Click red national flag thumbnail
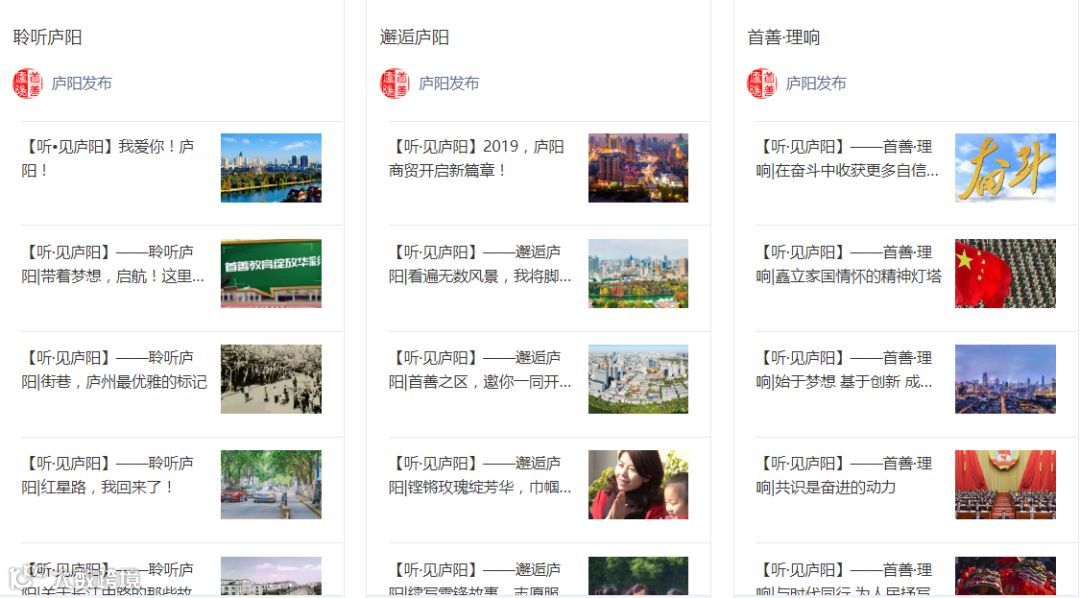 1005,274
